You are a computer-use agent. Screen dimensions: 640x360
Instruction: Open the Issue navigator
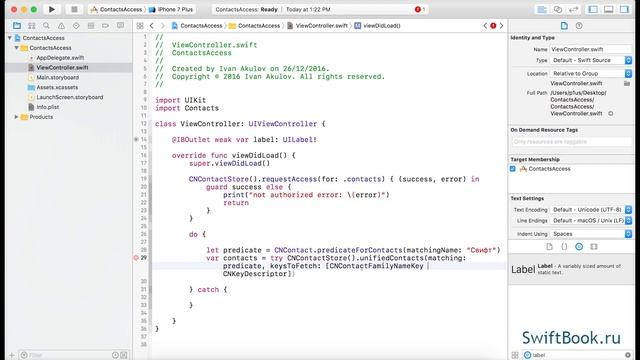coord(61,26)
